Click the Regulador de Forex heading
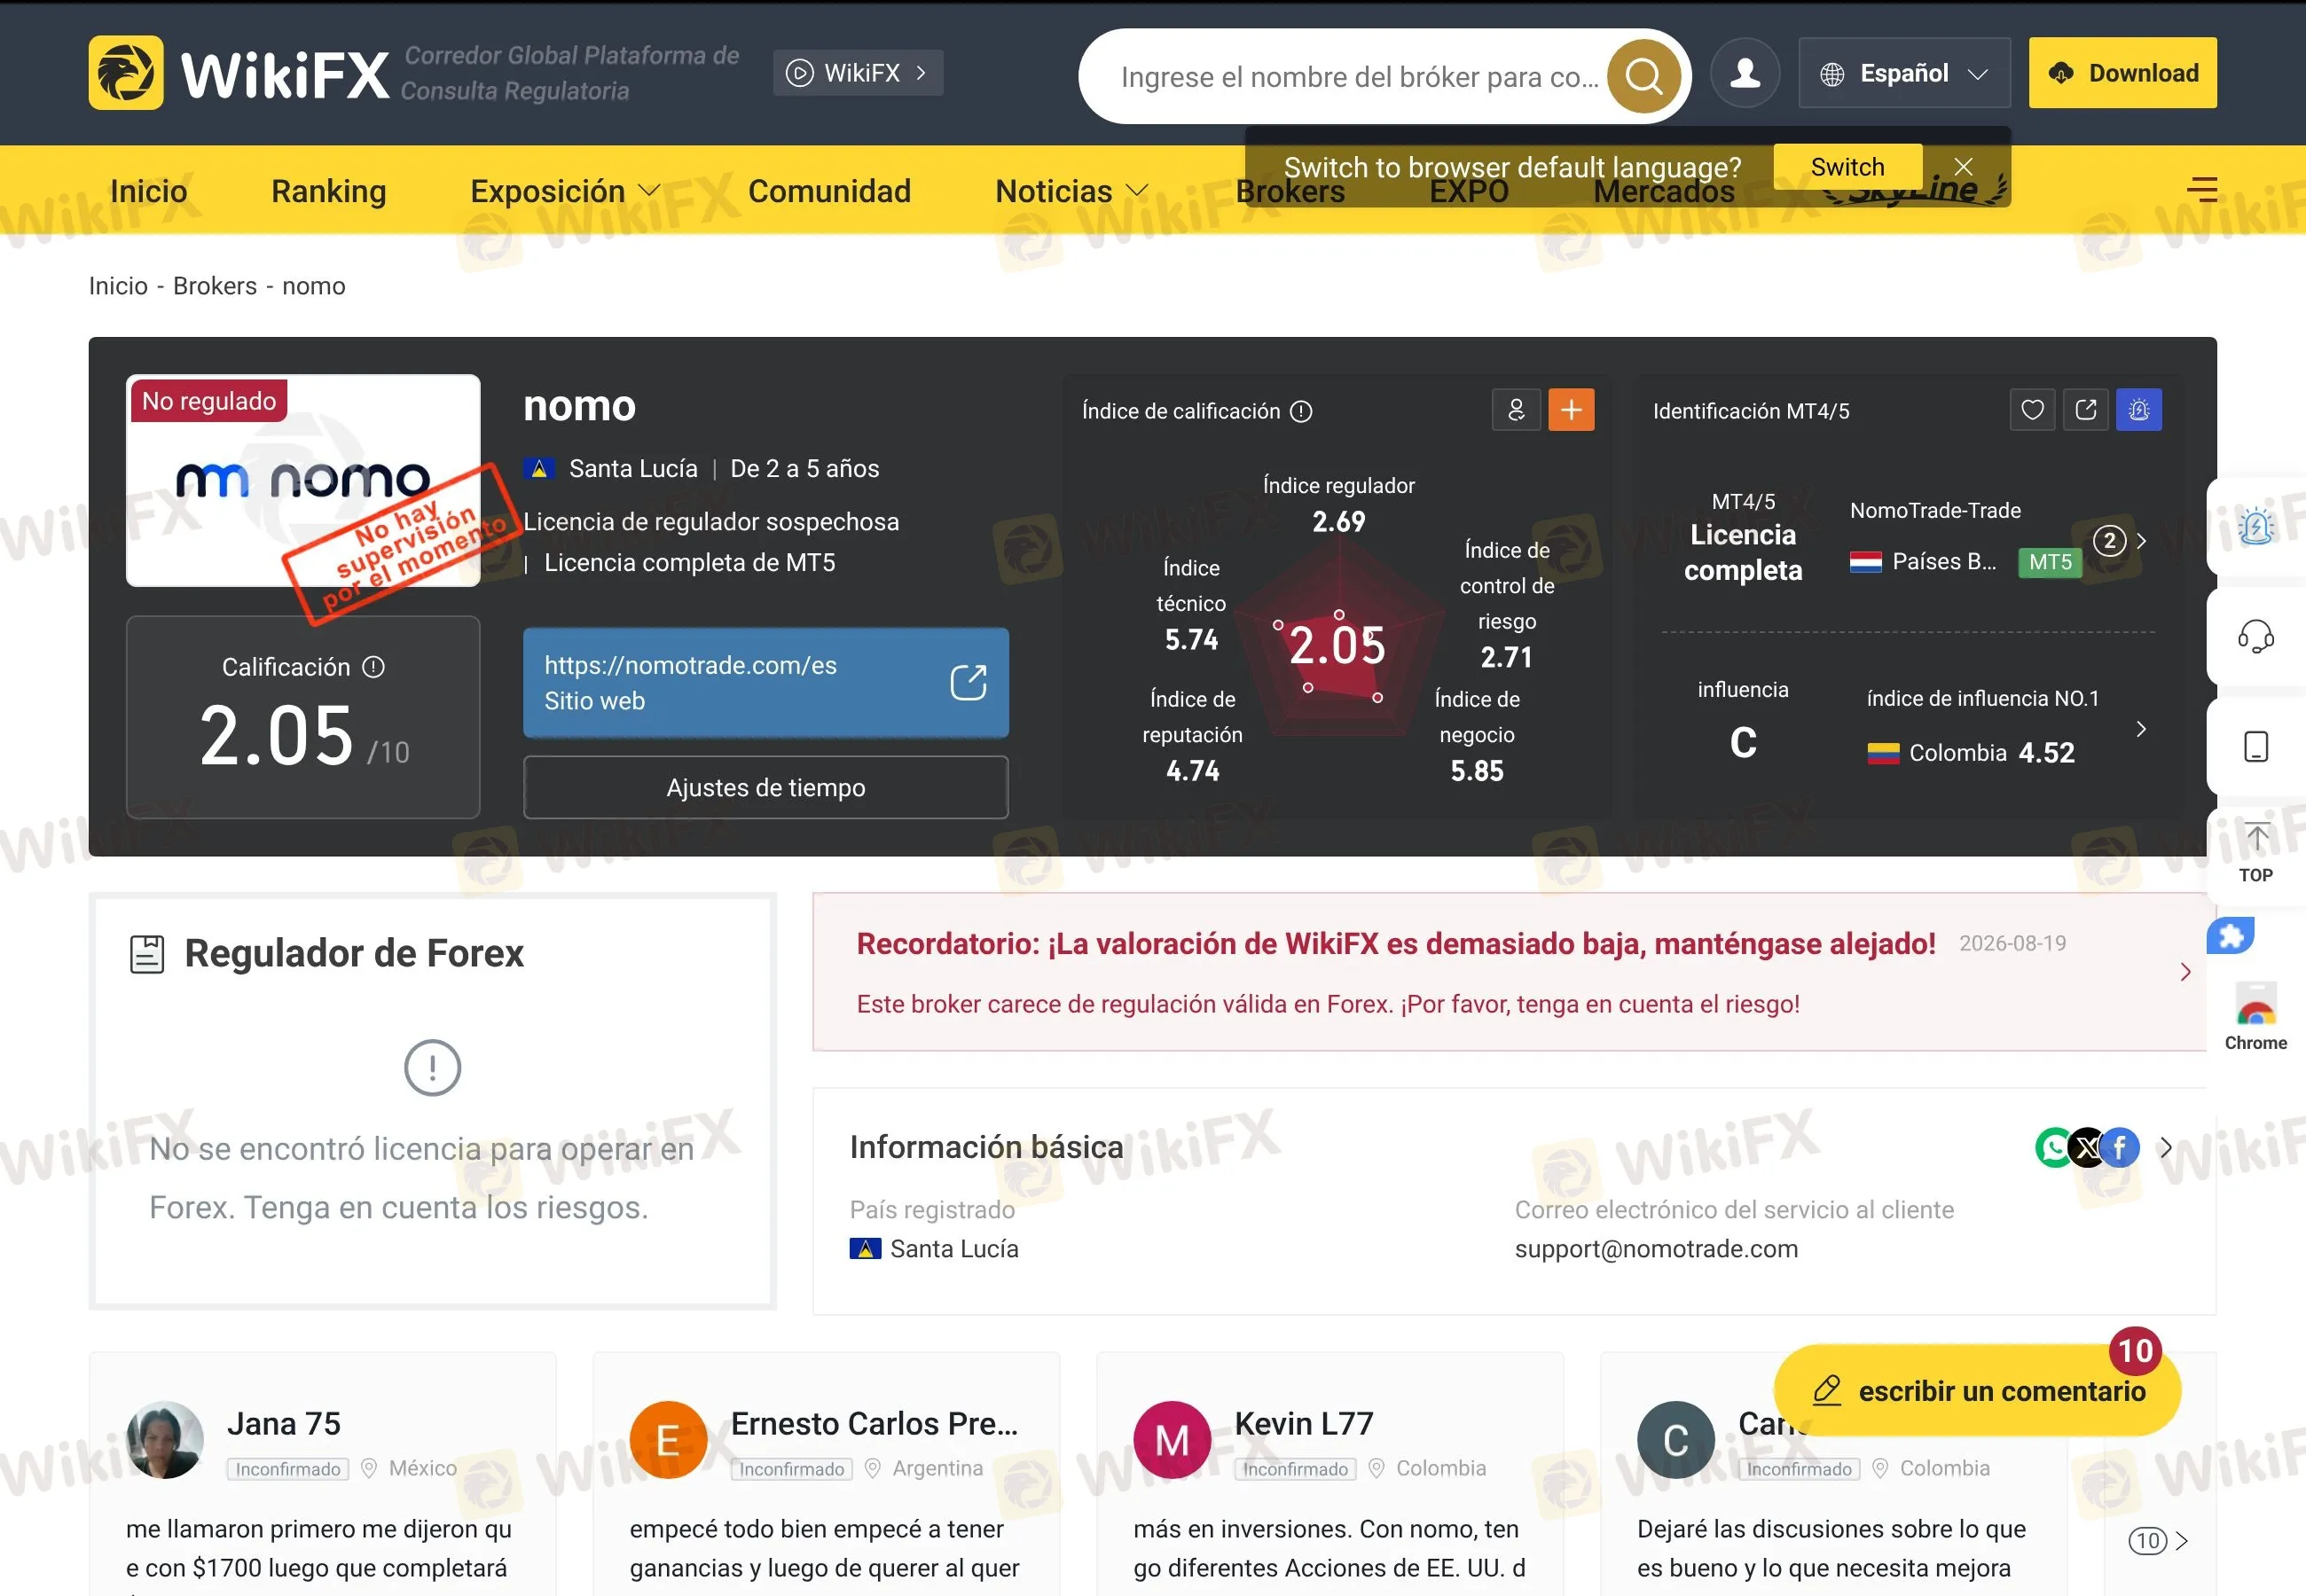 pos(354,954)
